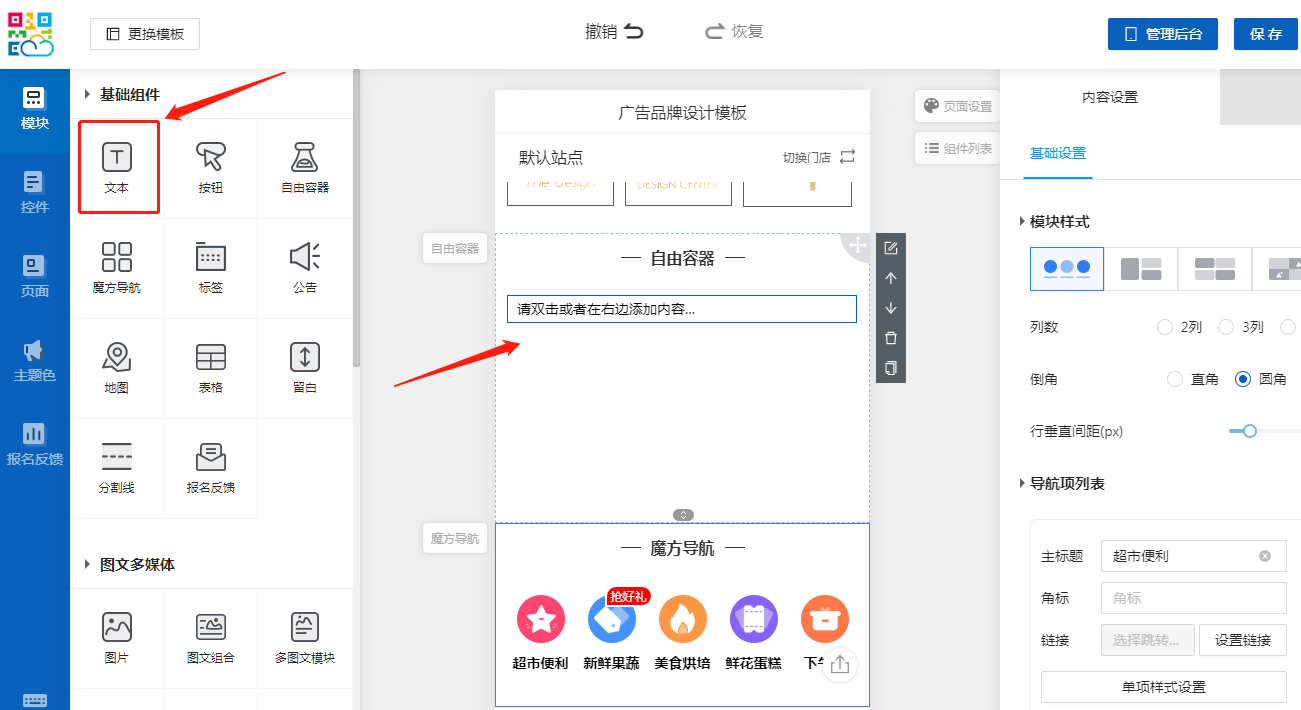Collapse the 模块样式 settings group

pyautogui.click(x=1022, y=222)
